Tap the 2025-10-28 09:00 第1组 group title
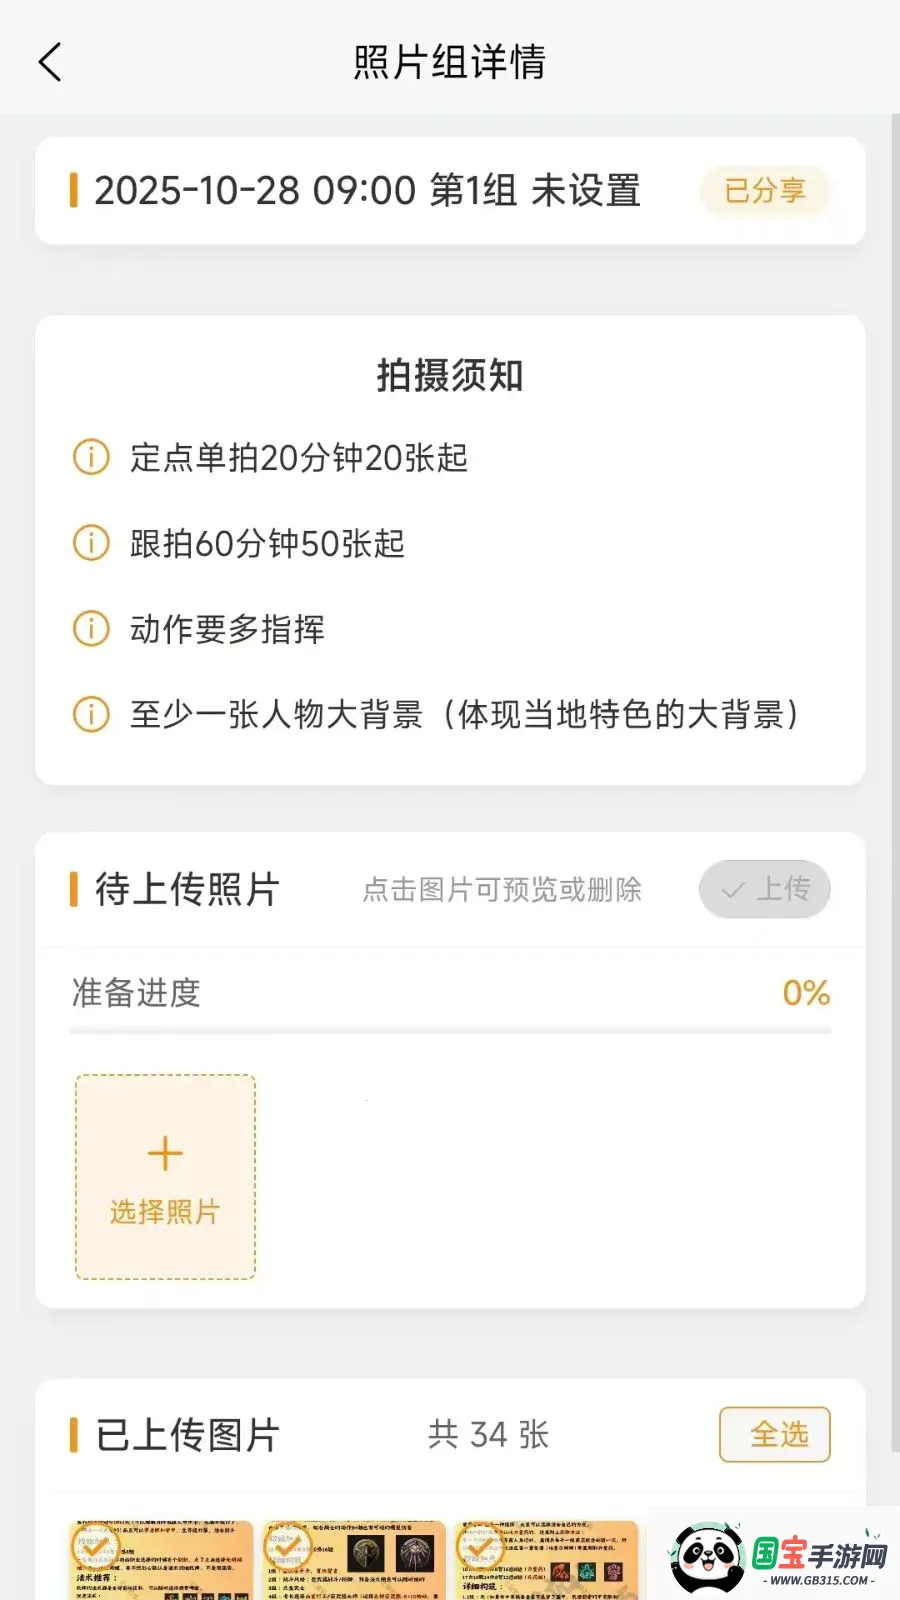This screenshot has width=900, height=1600. click(x=367, y=190)
